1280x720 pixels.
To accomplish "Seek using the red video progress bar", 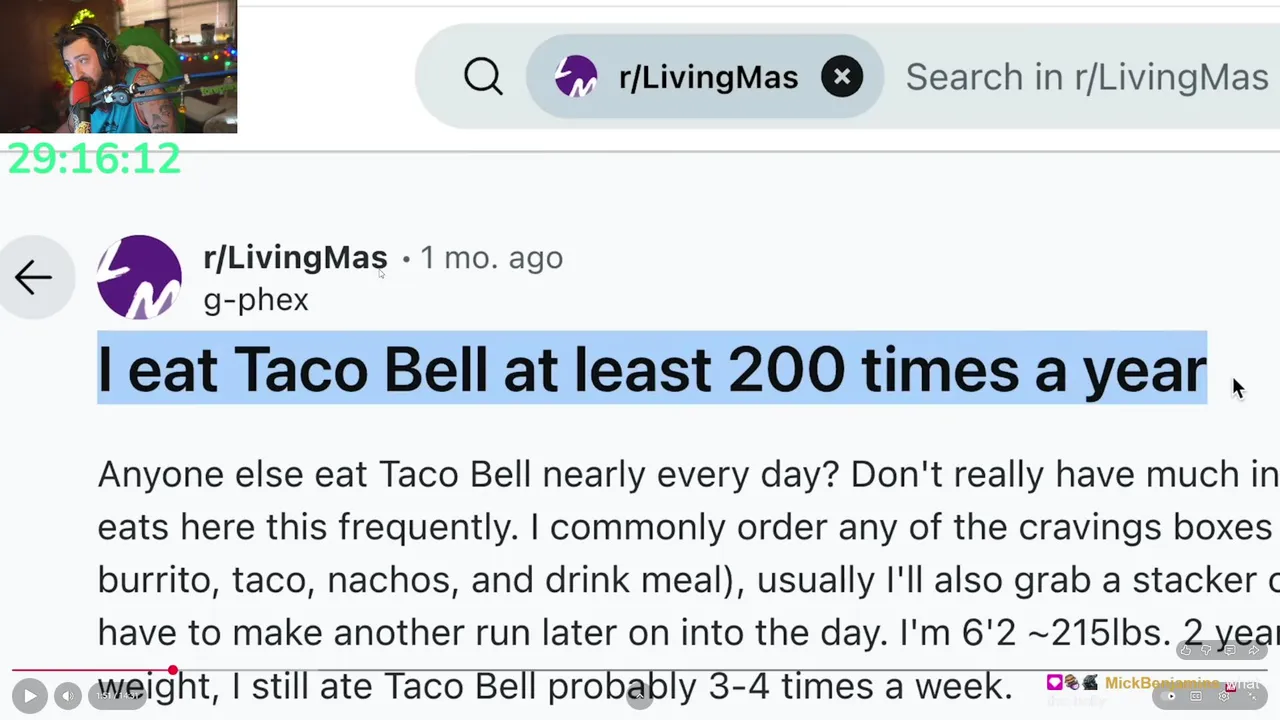I will tap(173, 671).
